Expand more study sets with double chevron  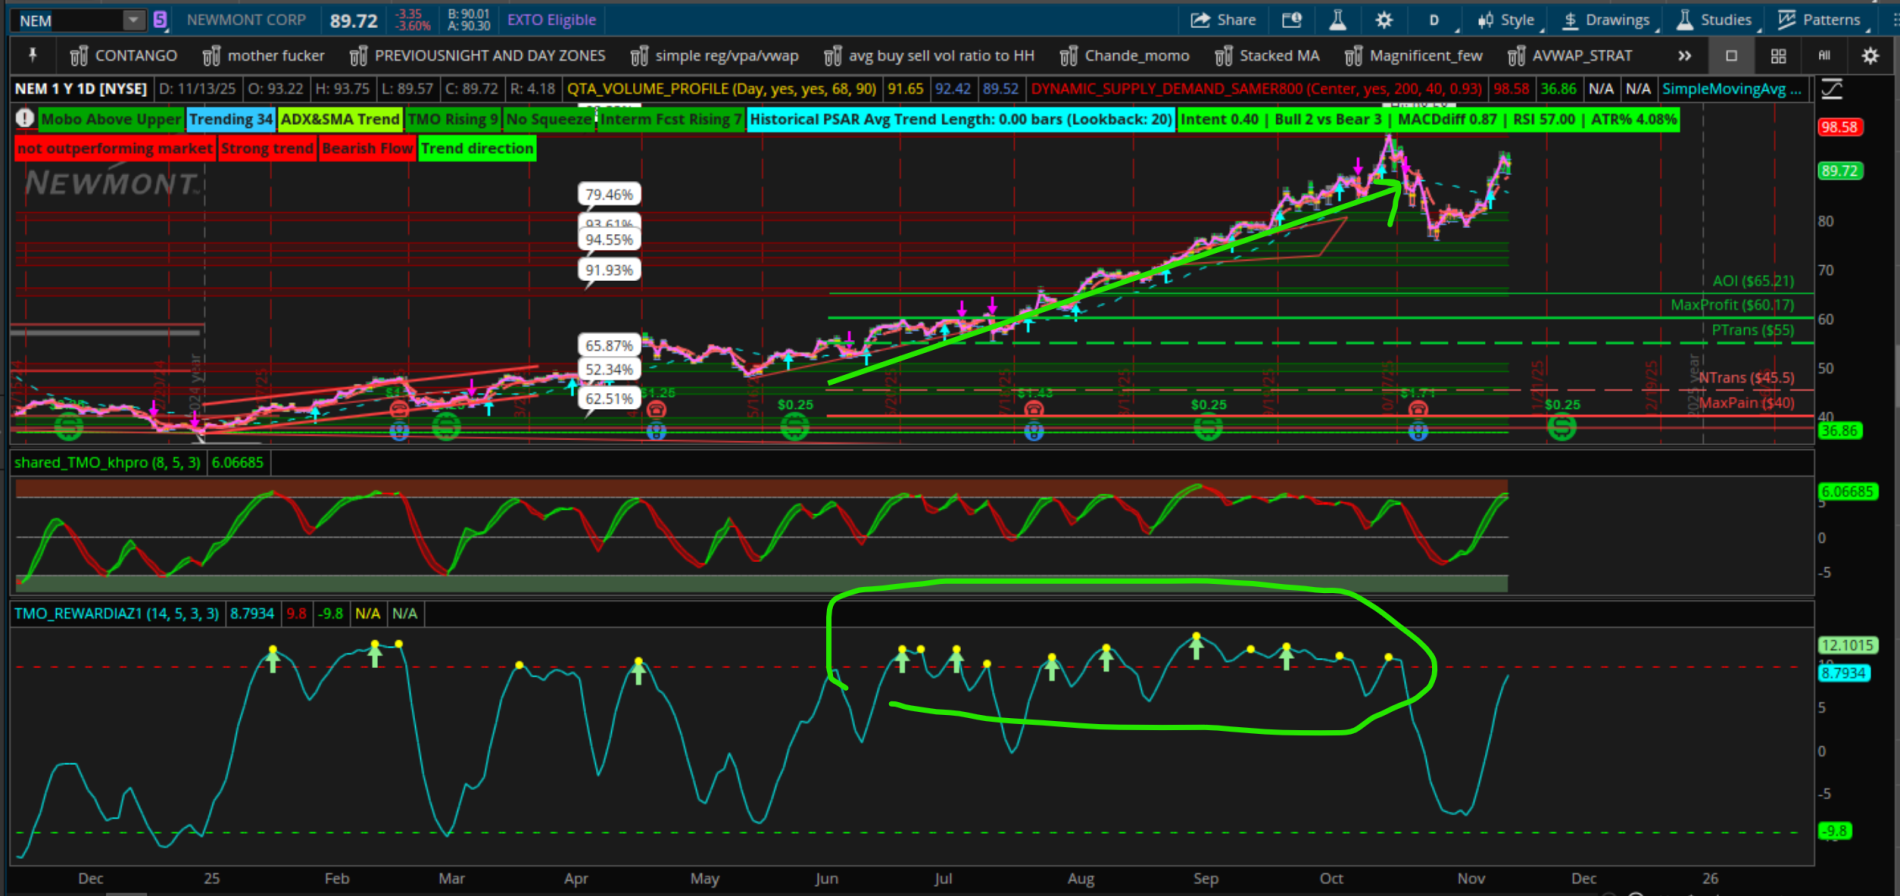click(x=1685, y=56)
